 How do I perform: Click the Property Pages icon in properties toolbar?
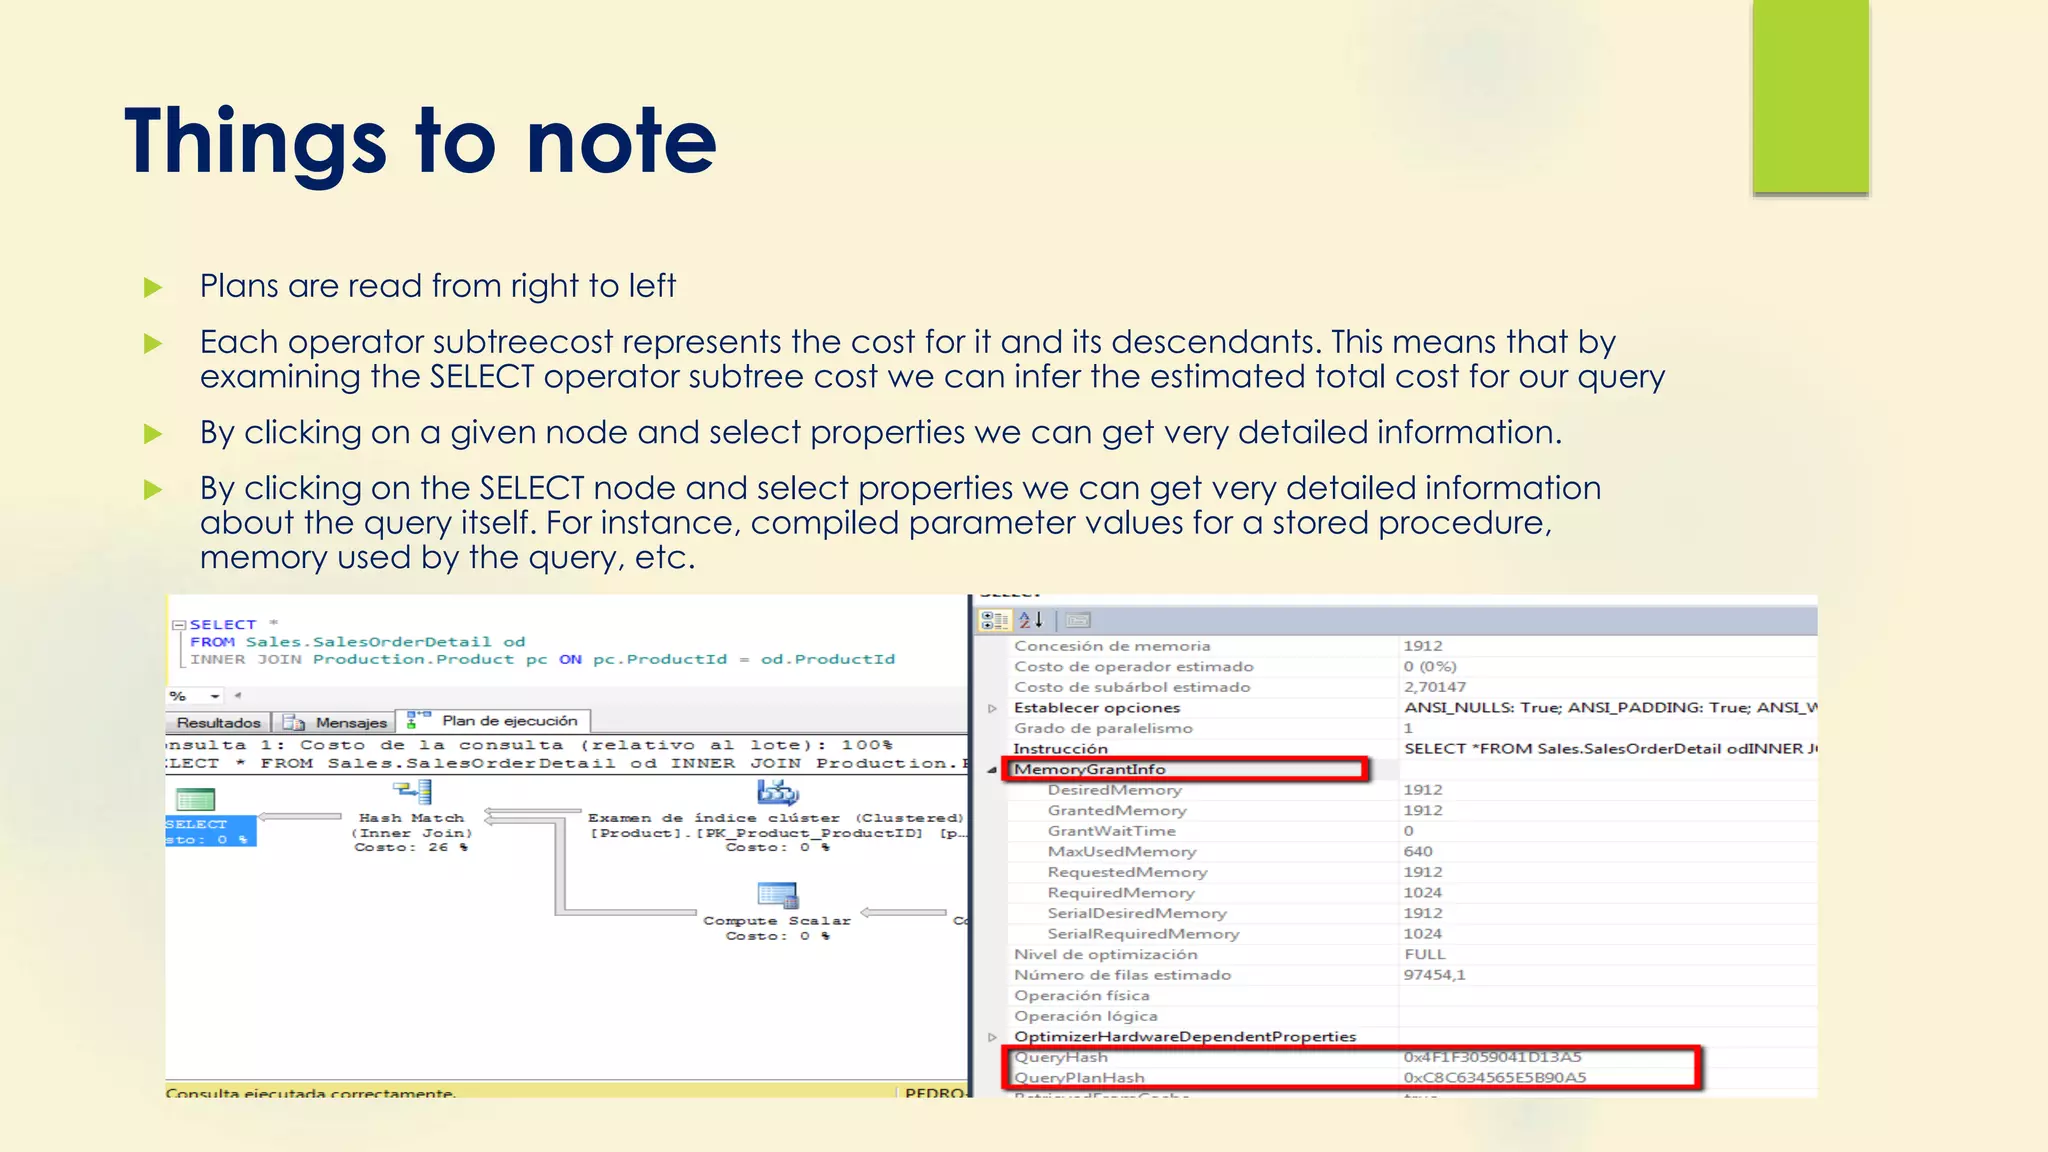1077,621
